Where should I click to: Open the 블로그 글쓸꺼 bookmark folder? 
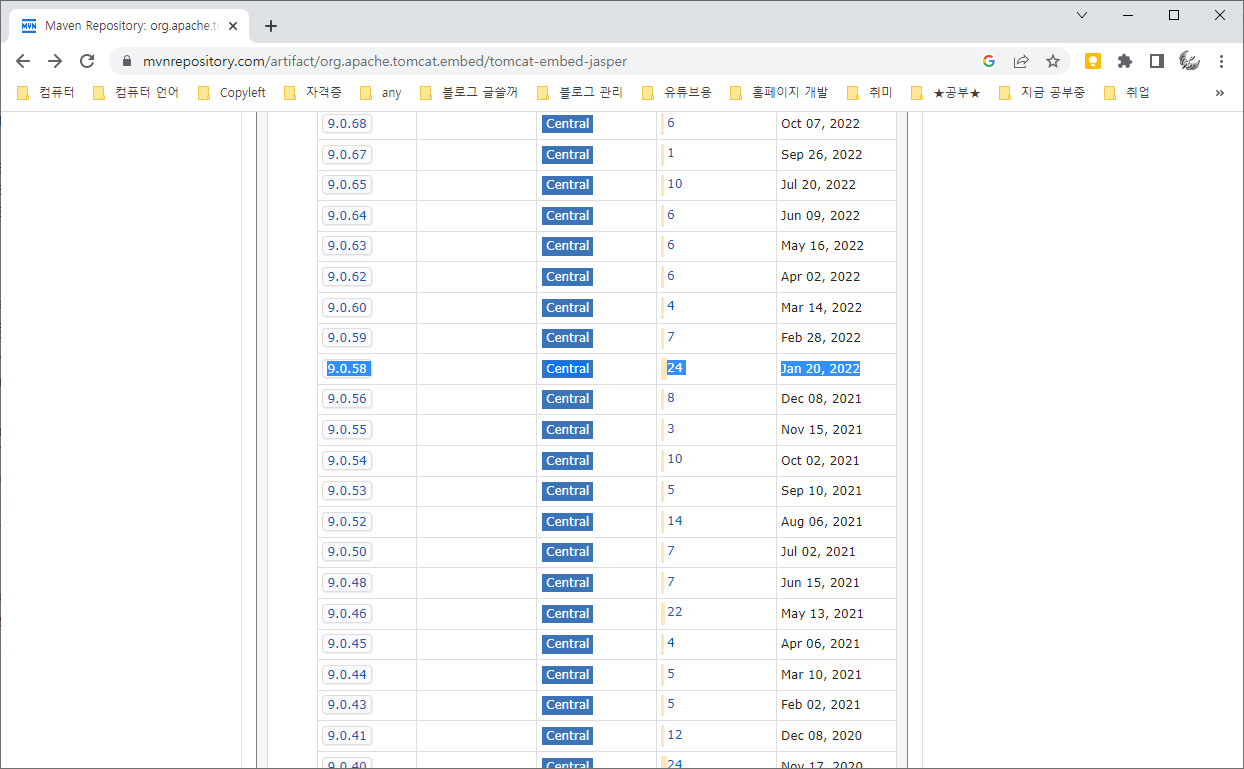pyautogui.click(x=469, y=92)
